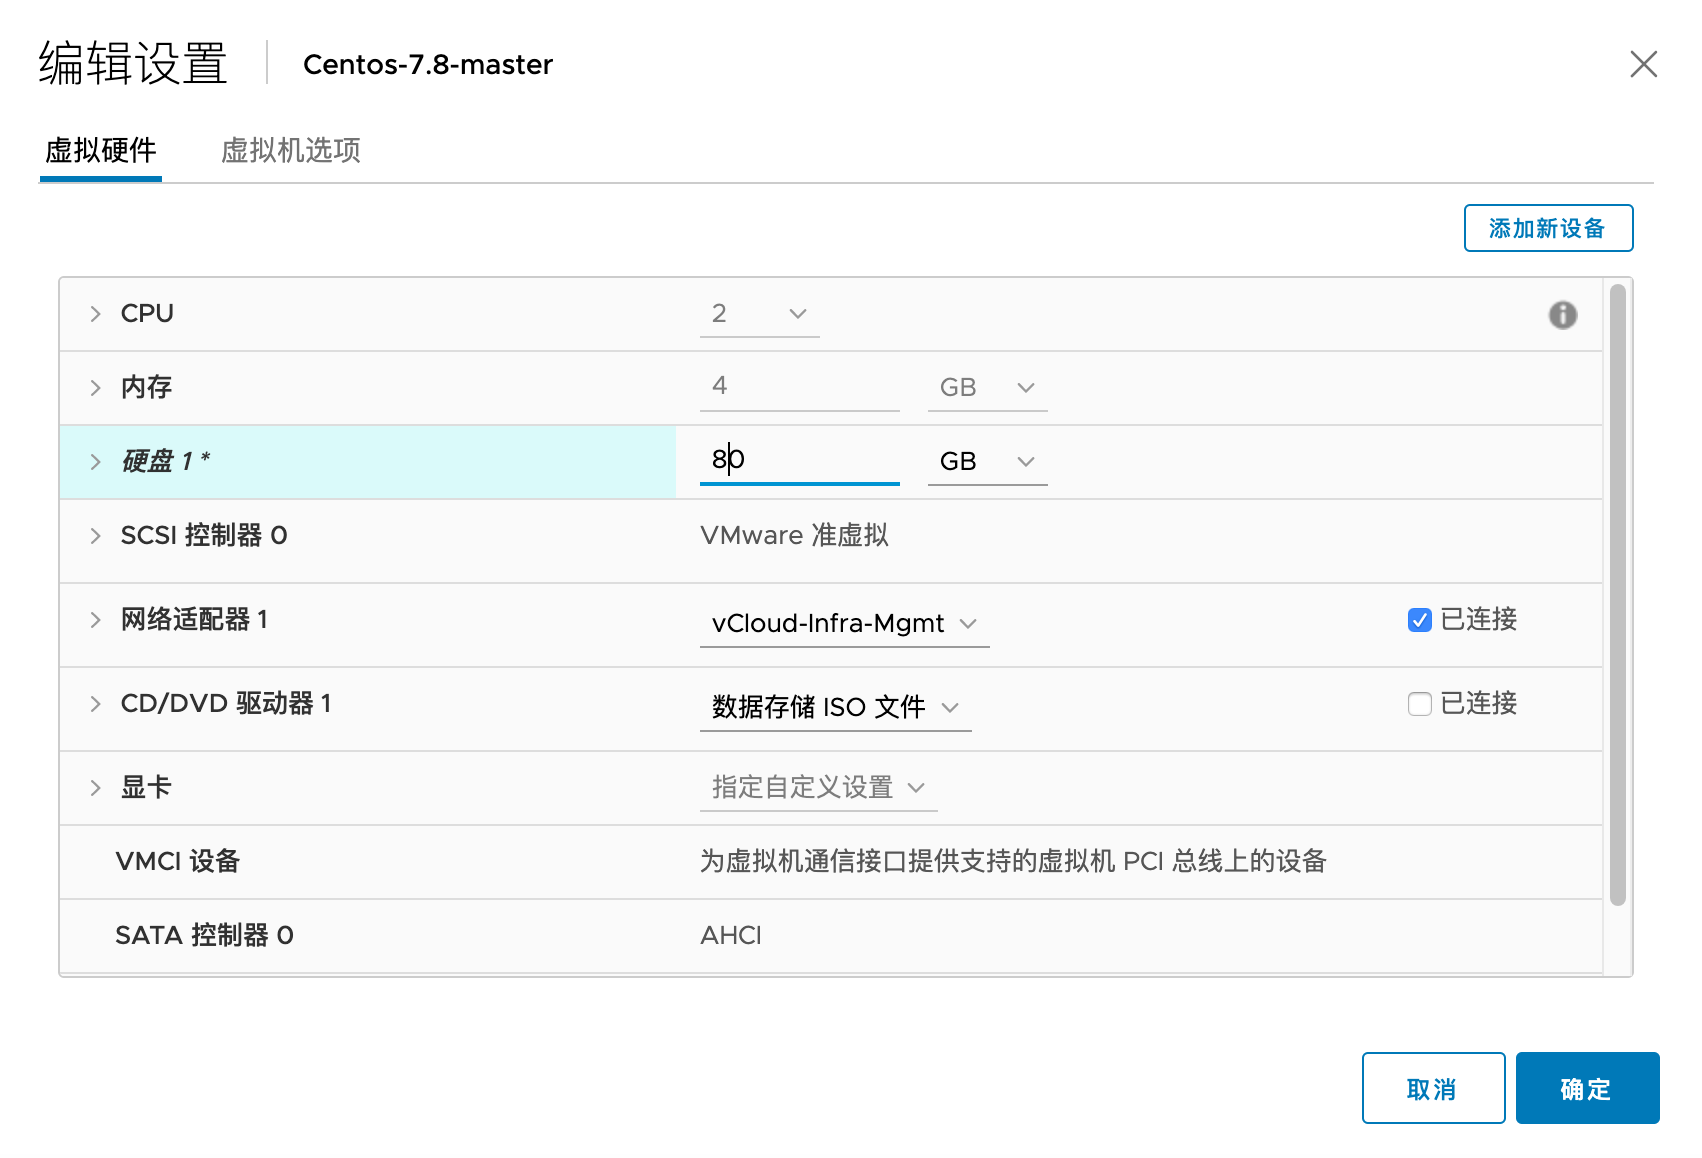The height and width of the screenshot is (1158, 1702).
Task: Expand the CPU row
Action: (x=96, y=314)
